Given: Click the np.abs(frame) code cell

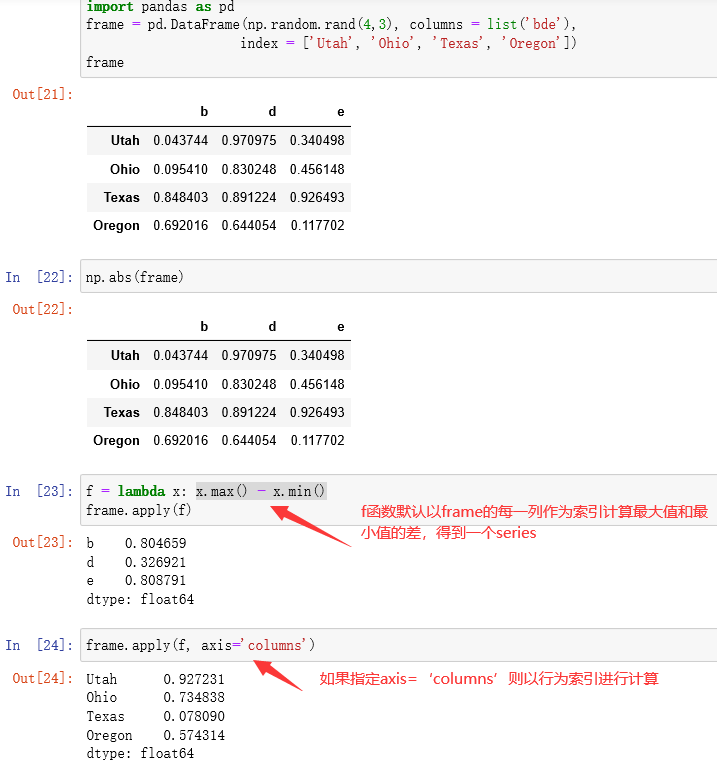Looking at the screenshot, I should point(398,277).
